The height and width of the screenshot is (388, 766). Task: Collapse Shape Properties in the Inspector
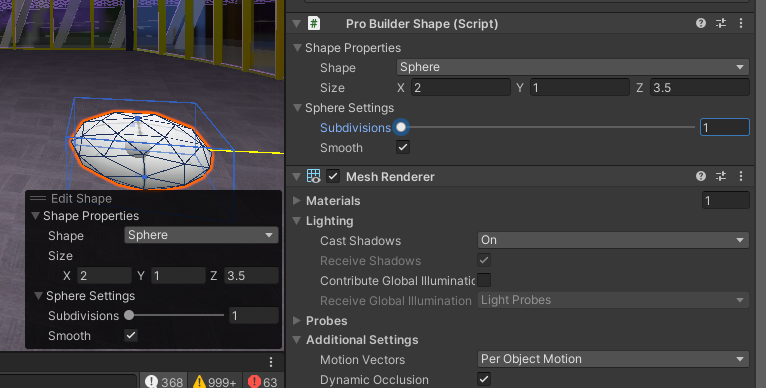pyautogui.click(x=297, y=47)
